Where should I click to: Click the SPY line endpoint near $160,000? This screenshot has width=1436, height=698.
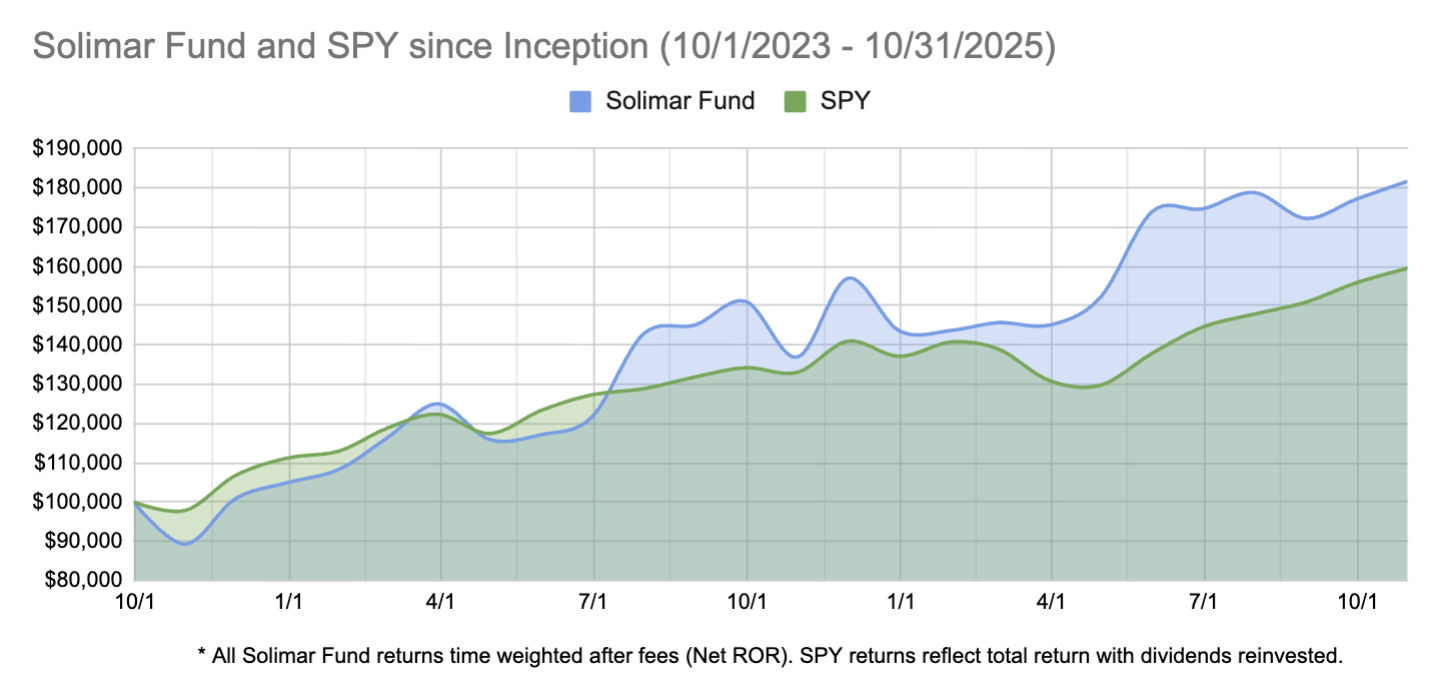(x=1406, y=268)
